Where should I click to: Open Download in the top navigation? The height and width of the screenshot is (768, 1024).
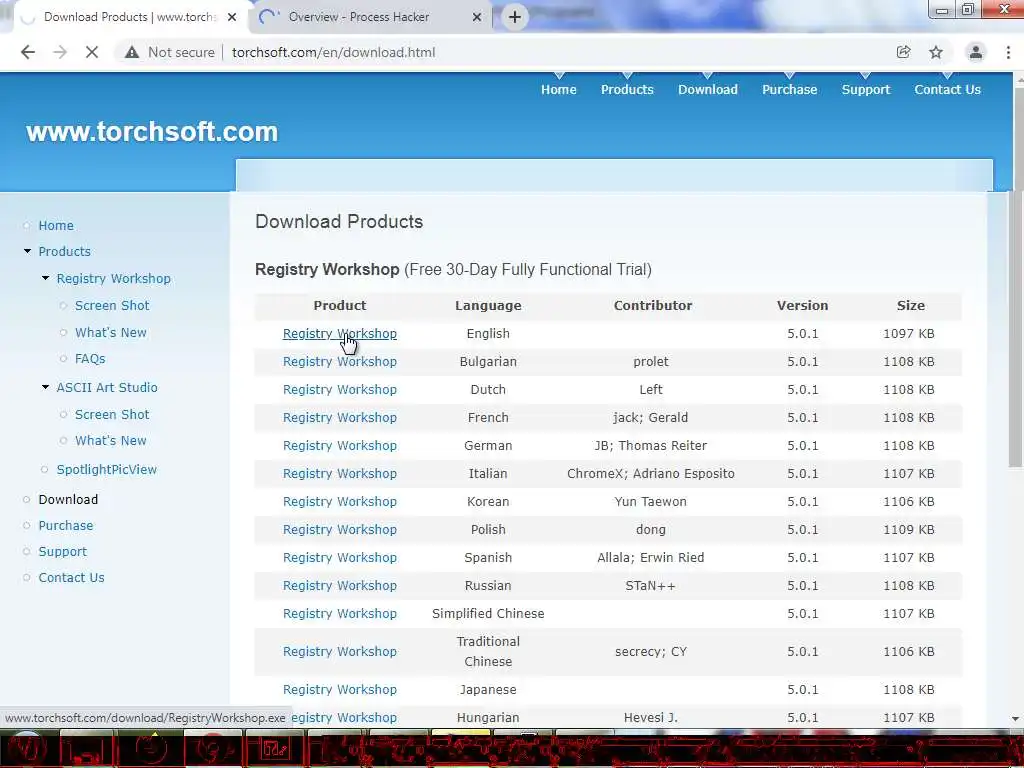click(x=708, y=89)
